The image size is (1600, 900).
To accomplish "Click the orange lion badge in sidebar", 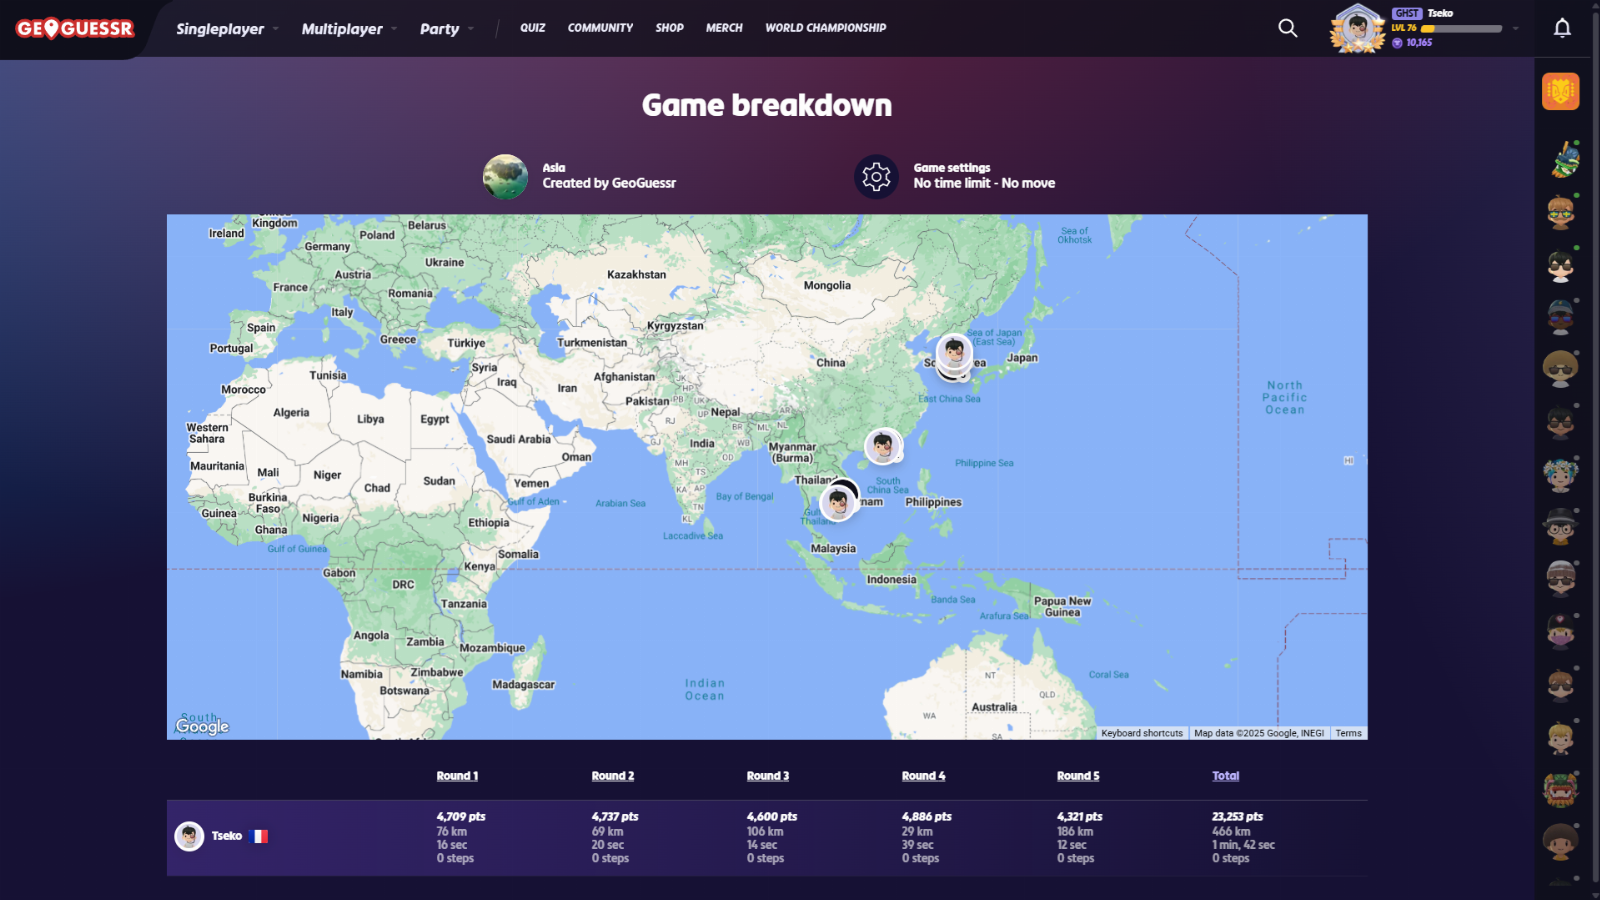I will (x=1560, y=92).
